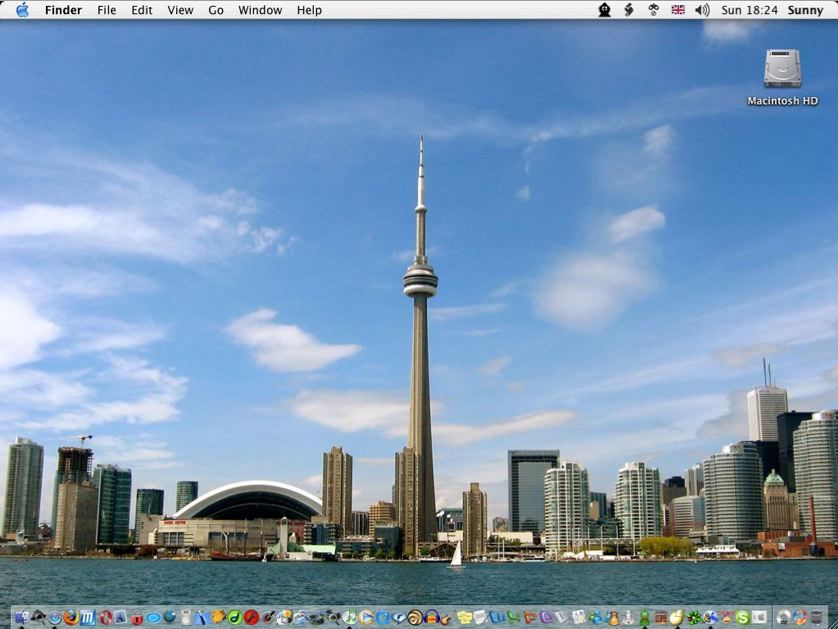Open the Edit menu
The image size is (838, 629).
[x=142, y=10]
